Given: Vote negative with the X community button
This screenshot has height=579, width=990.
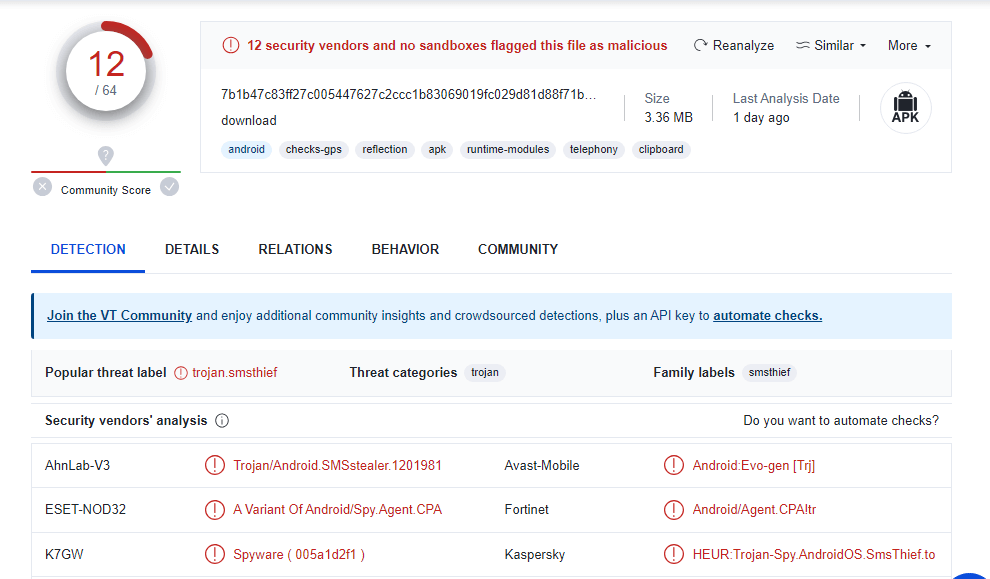Looking at the screenshot, I should tap(42, 187).
